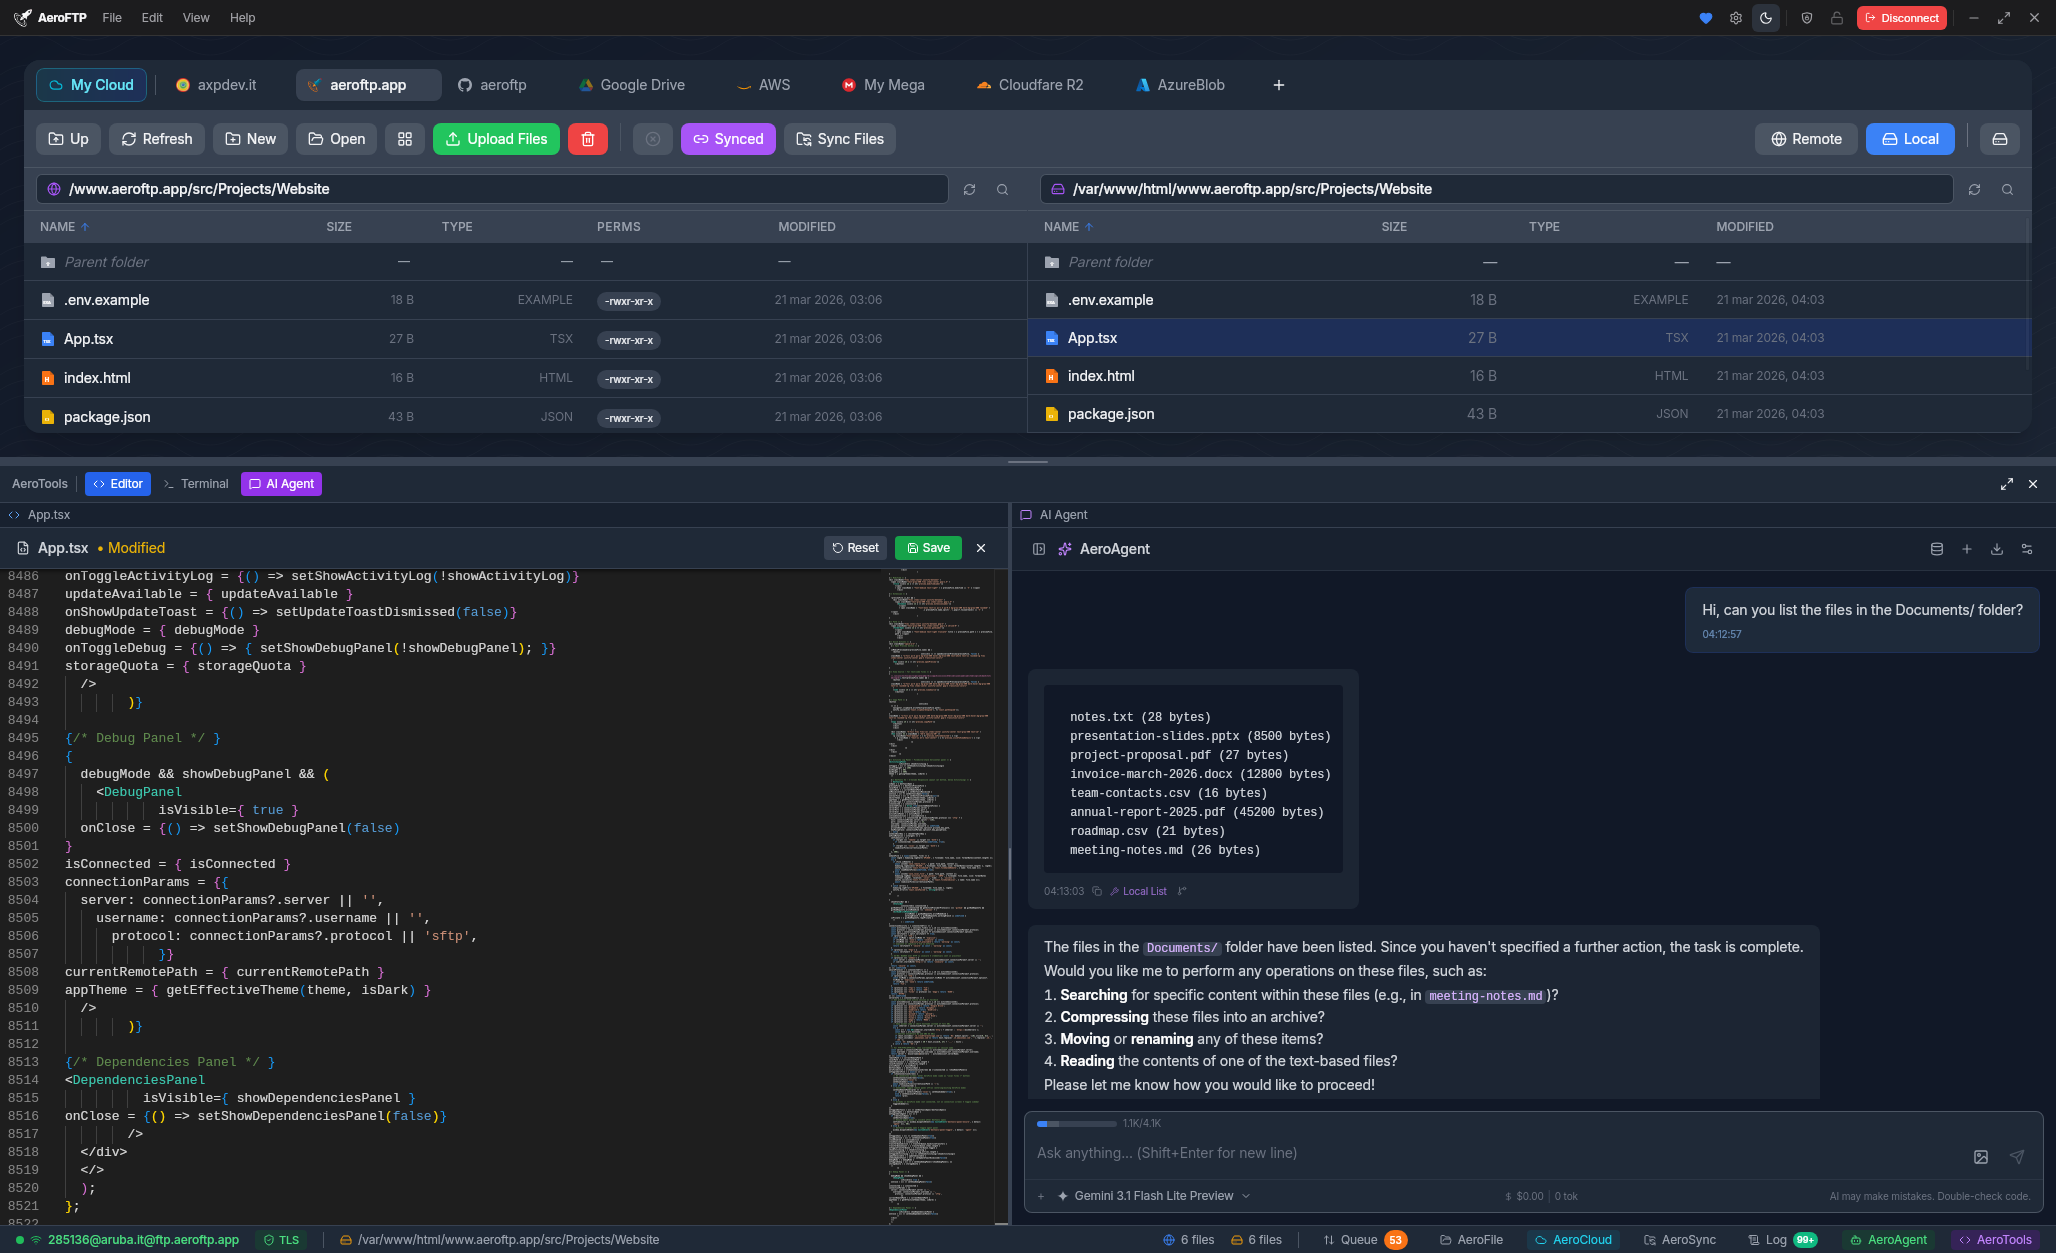Switch to the Terminal tab in AeroTools
The image size is (2056, 1253).
tap(204, 483)
